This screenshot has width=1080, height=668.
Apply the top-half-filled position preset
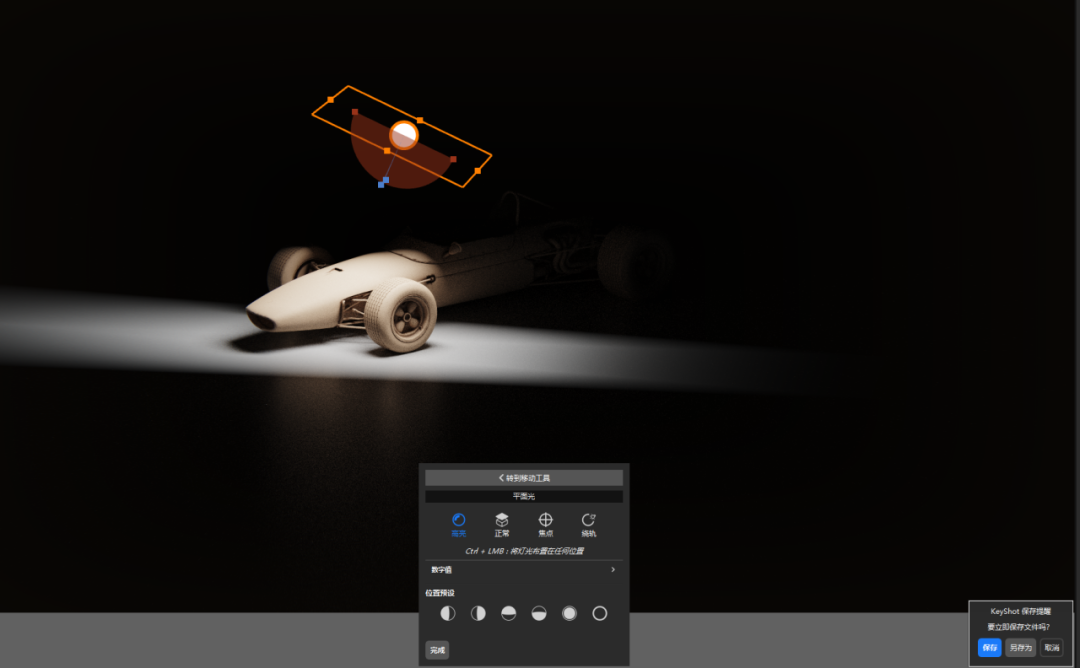coord(508,613)
